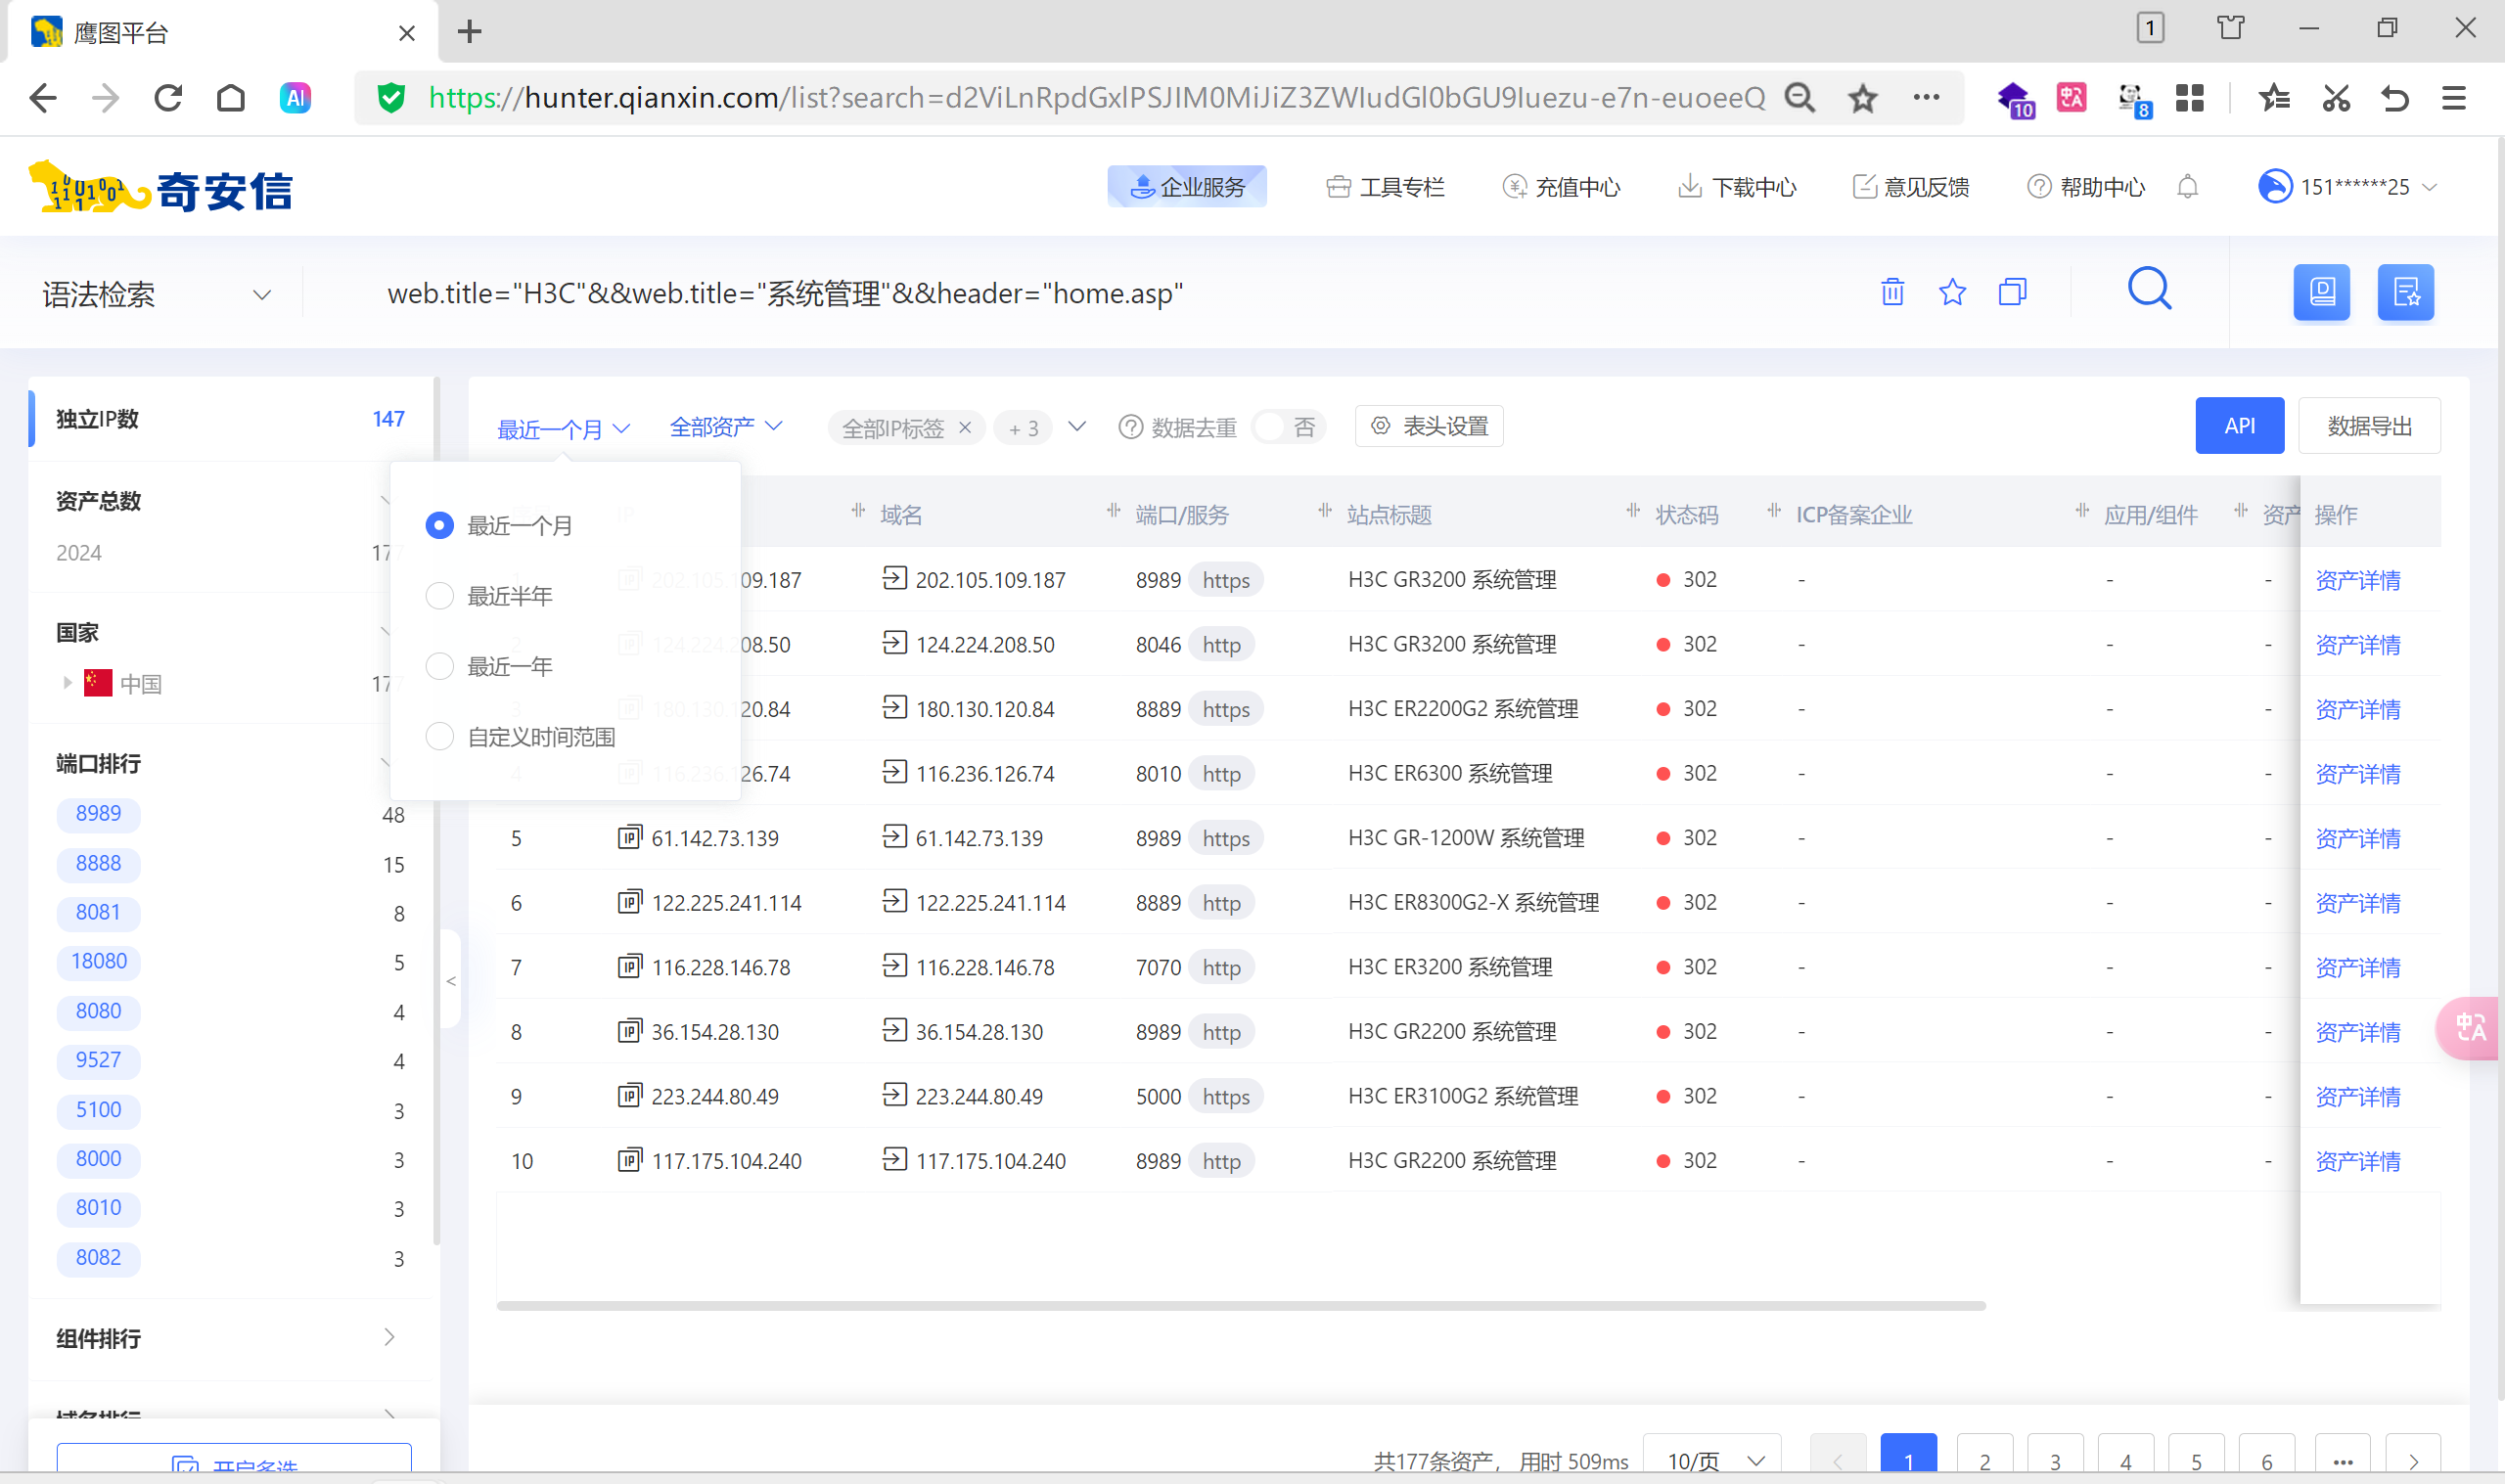Click help icon next to 数据去重
2505x1484 pixels.
1130,427
